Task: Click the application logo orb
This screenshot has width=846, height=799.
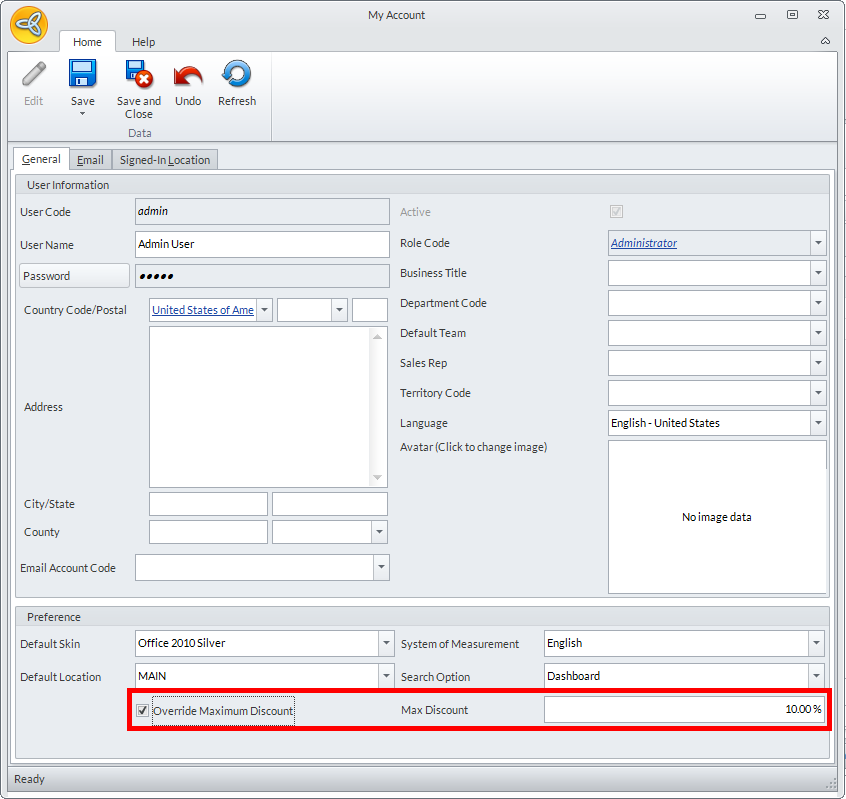Action: pos(29,25)
